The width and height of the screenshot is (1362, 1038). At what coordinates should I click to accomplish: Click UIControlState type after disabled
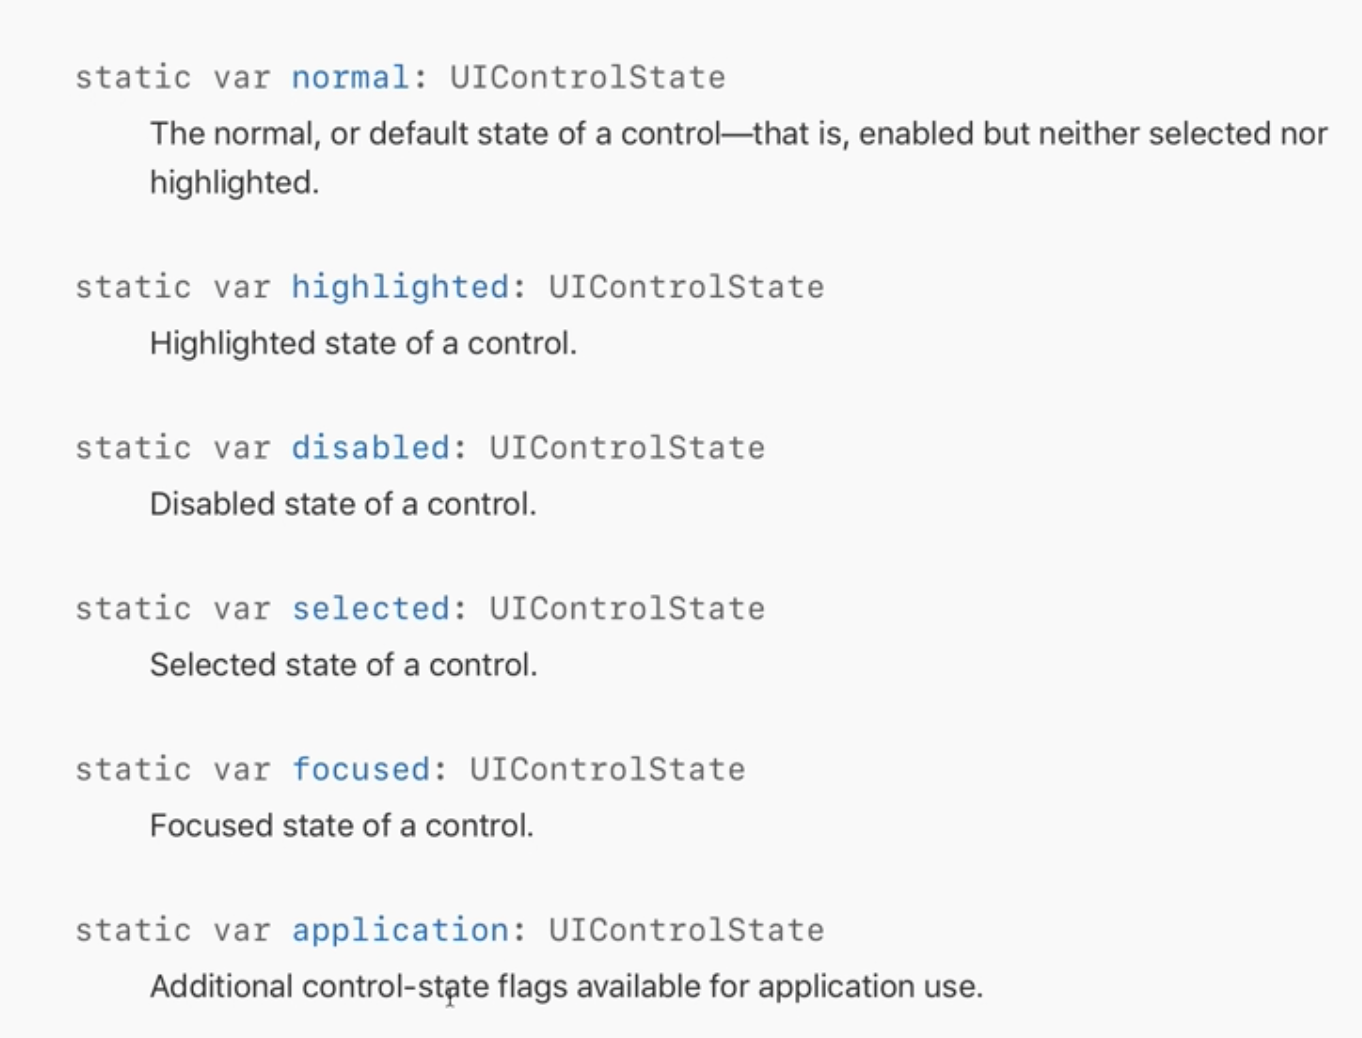[x=627, y=447]
